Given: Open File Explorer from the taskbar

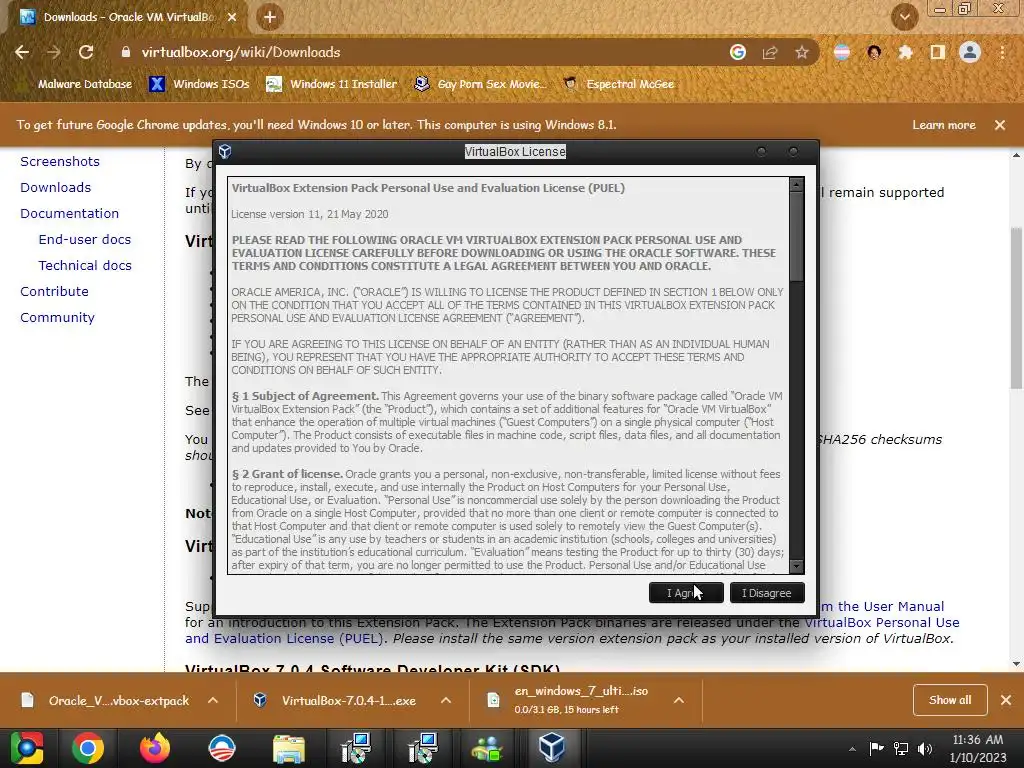Looking at the screenshot, I should [x=289, y=748].
